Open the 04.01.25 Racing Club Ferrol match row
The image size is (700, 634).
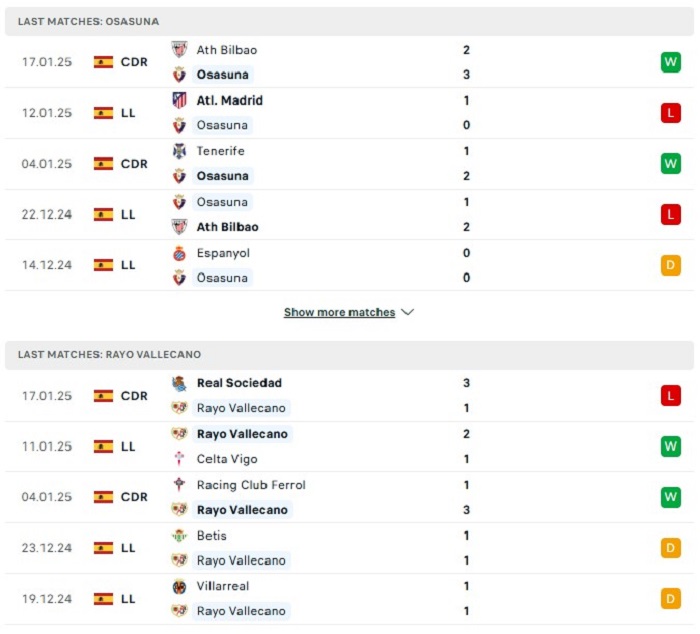coord(349,497)
